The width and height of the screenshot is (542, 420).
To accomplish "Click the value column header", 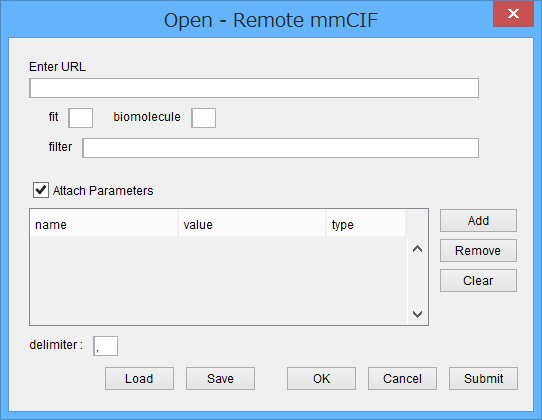I will click(252, 225).
